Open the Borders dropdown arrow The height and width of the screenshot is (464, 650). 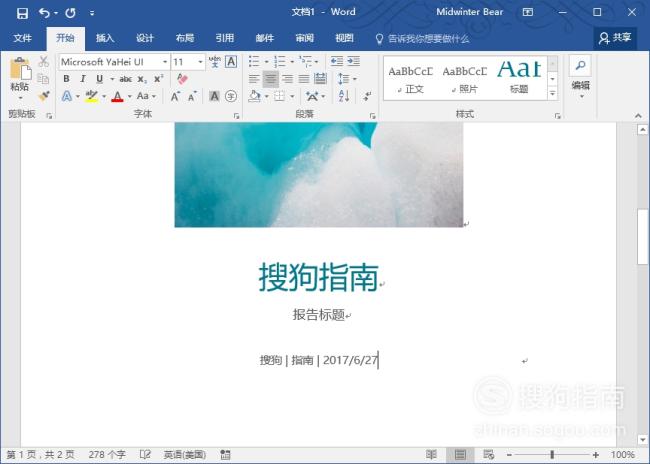point(292,97)
